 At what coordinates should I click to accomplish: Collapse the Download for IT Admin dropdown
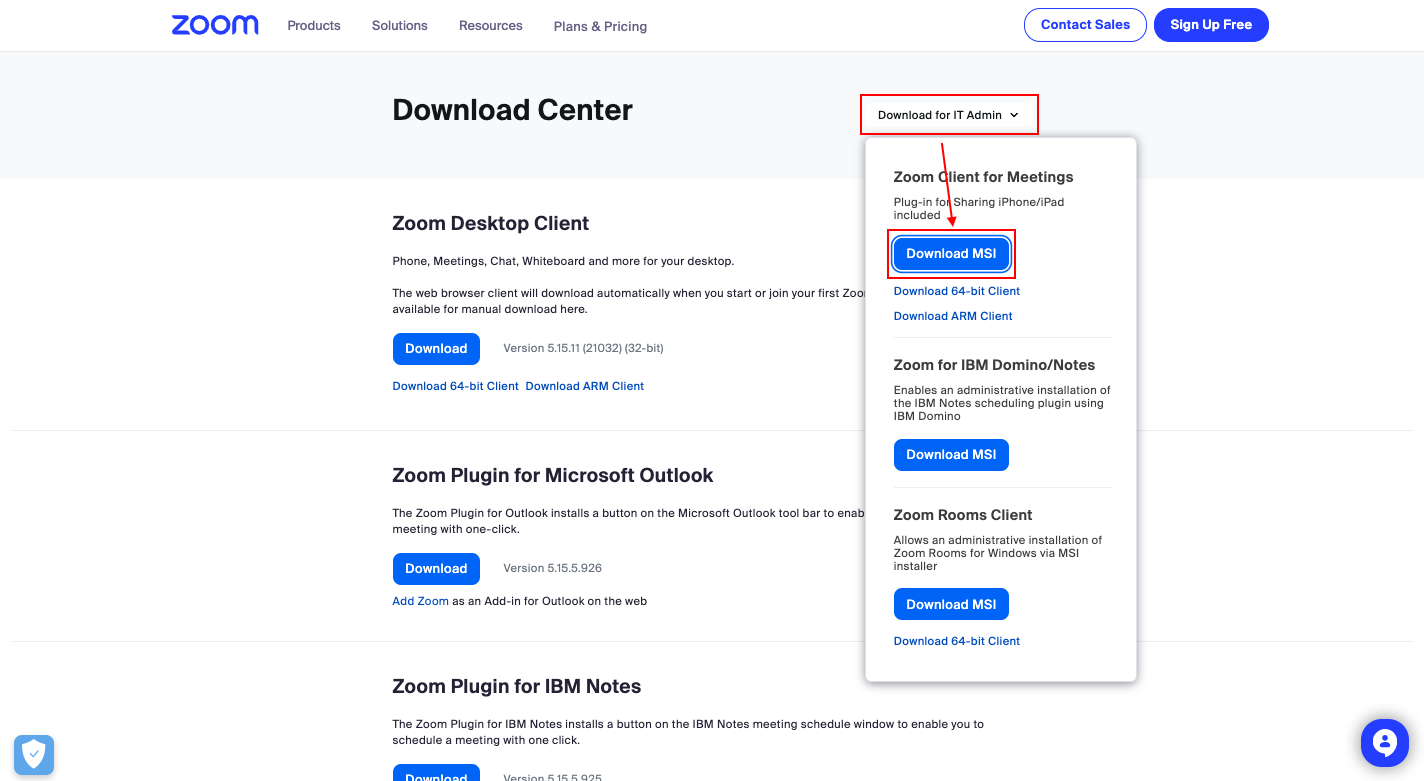(x=949, y=115)
